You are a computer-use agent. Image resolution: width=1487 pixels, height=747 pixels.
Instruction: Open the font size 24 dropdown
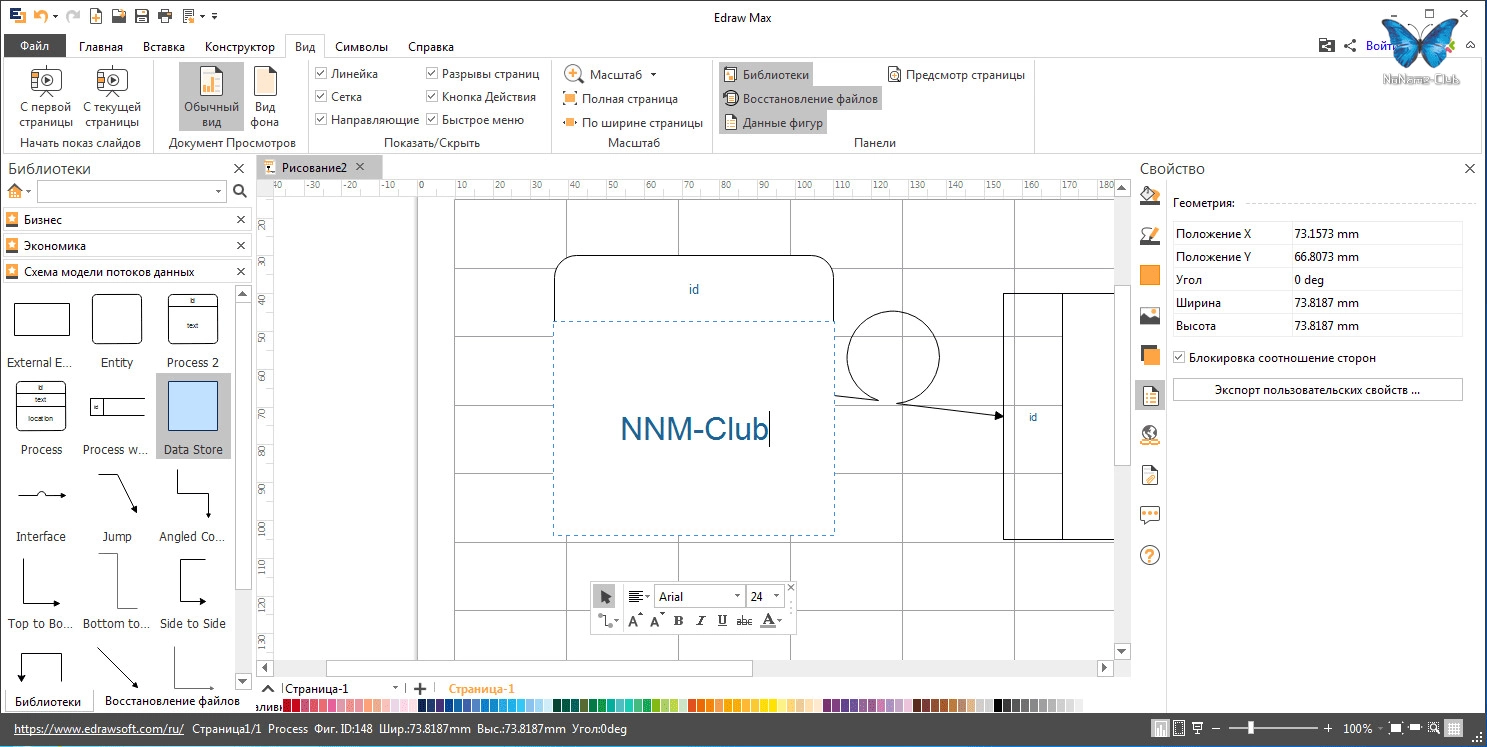click(x=776, y=597)
